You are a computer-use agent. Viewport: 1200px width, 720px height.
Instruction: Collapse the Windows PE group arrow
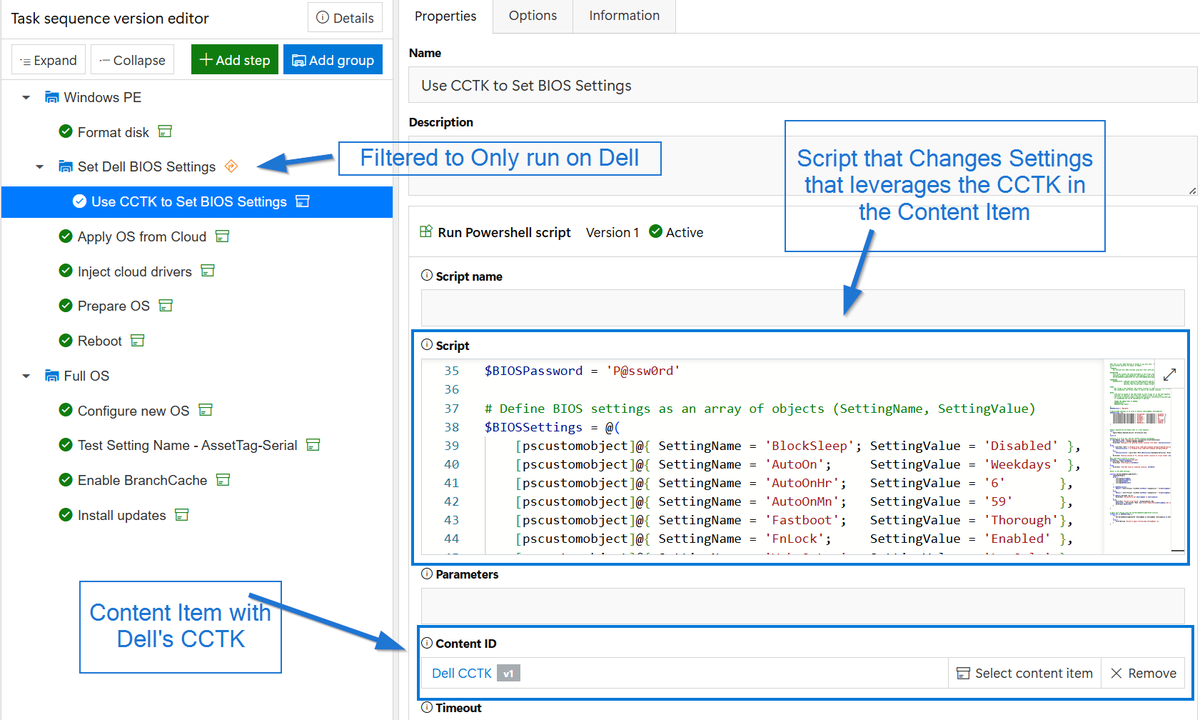[x=27, y=97]
